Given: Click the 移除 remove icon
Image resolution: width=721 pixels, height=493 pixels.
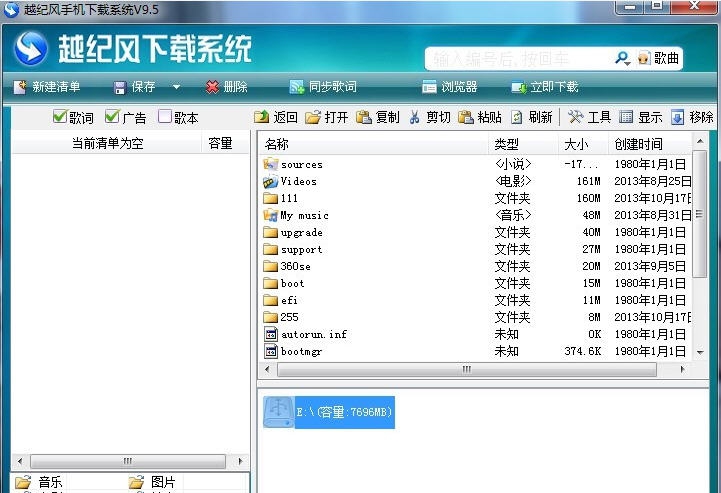Looking at the screenshot, I should point(677,117).
